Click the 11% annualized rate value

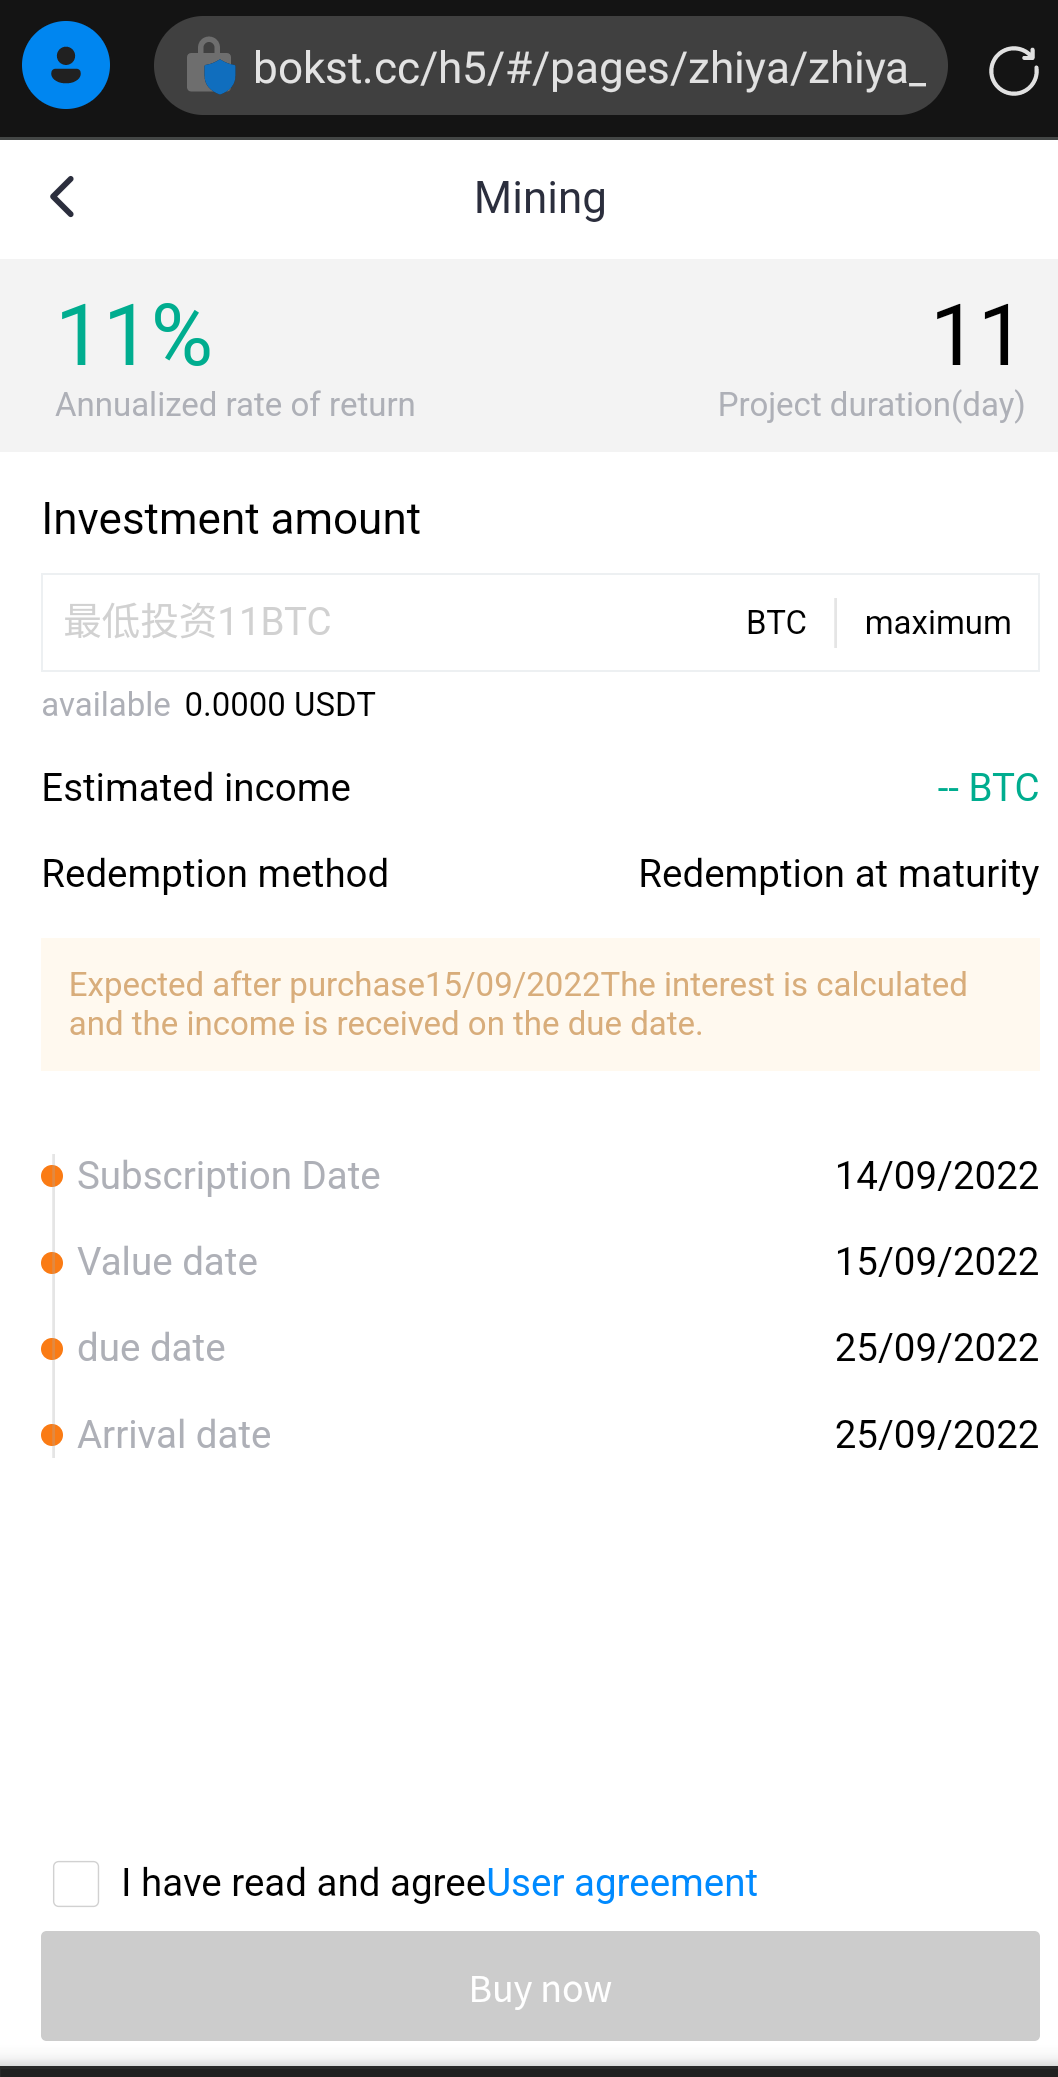coord(135,335)
